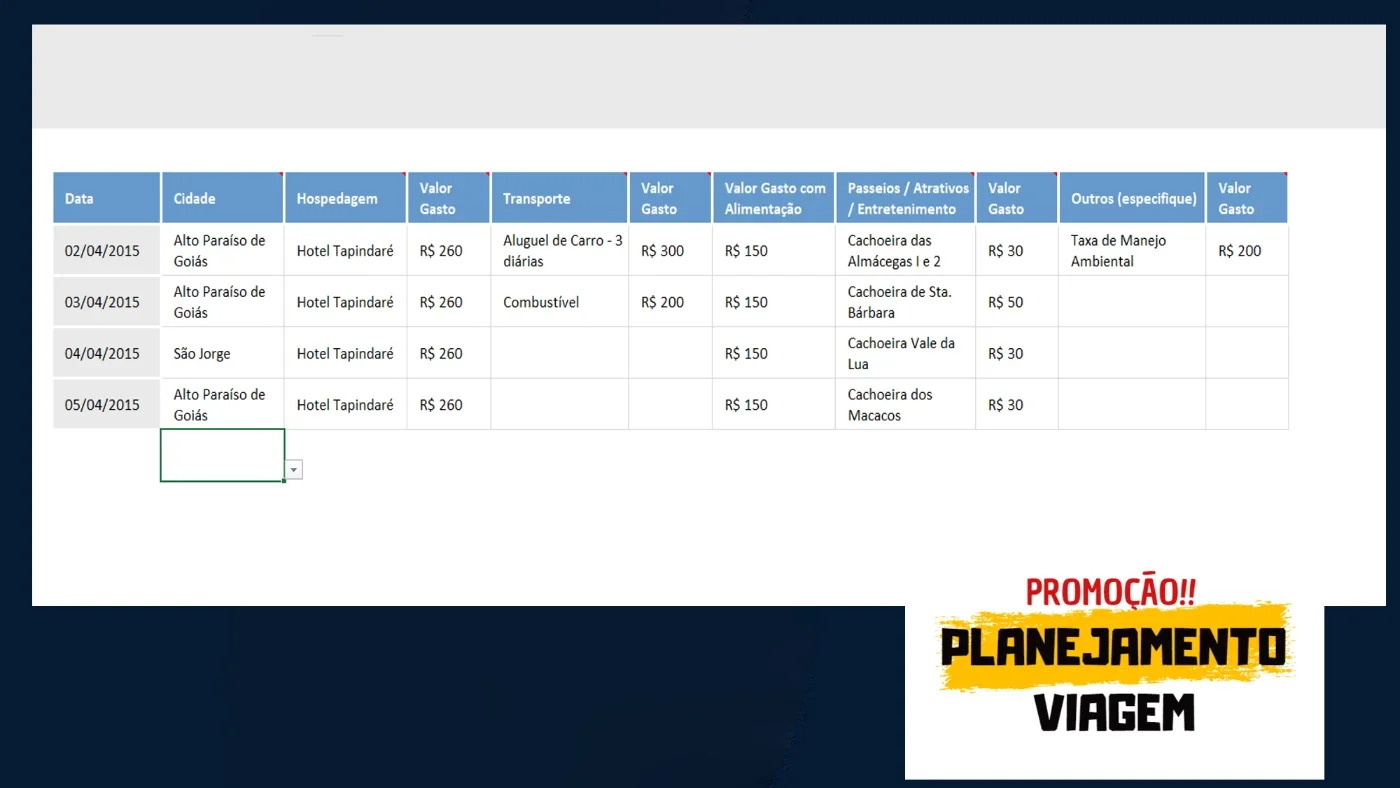Click the Cachoeira Vale da Lua cell

[x=906, y=353]
